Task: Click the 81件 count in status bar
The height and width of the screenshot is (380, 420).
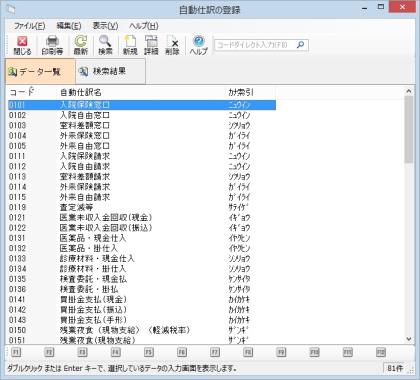Action: 395,368
